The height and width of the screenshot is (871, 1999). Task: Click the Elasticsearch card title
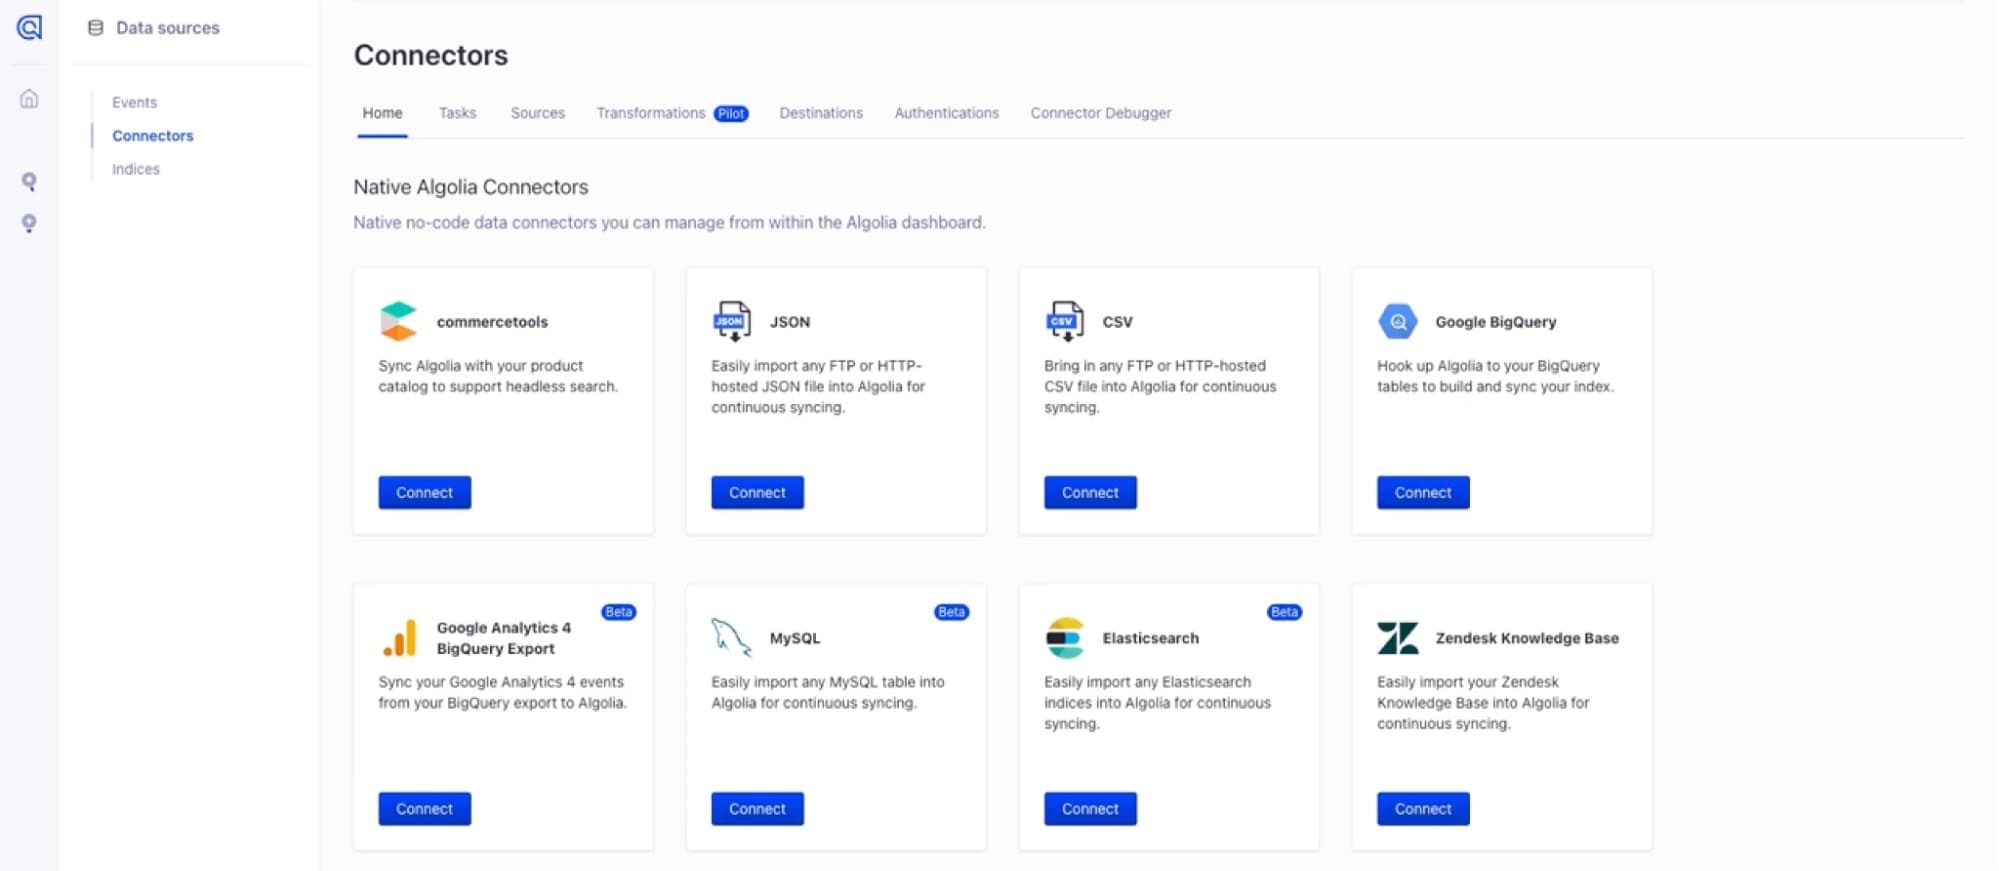click(1151, 638)
